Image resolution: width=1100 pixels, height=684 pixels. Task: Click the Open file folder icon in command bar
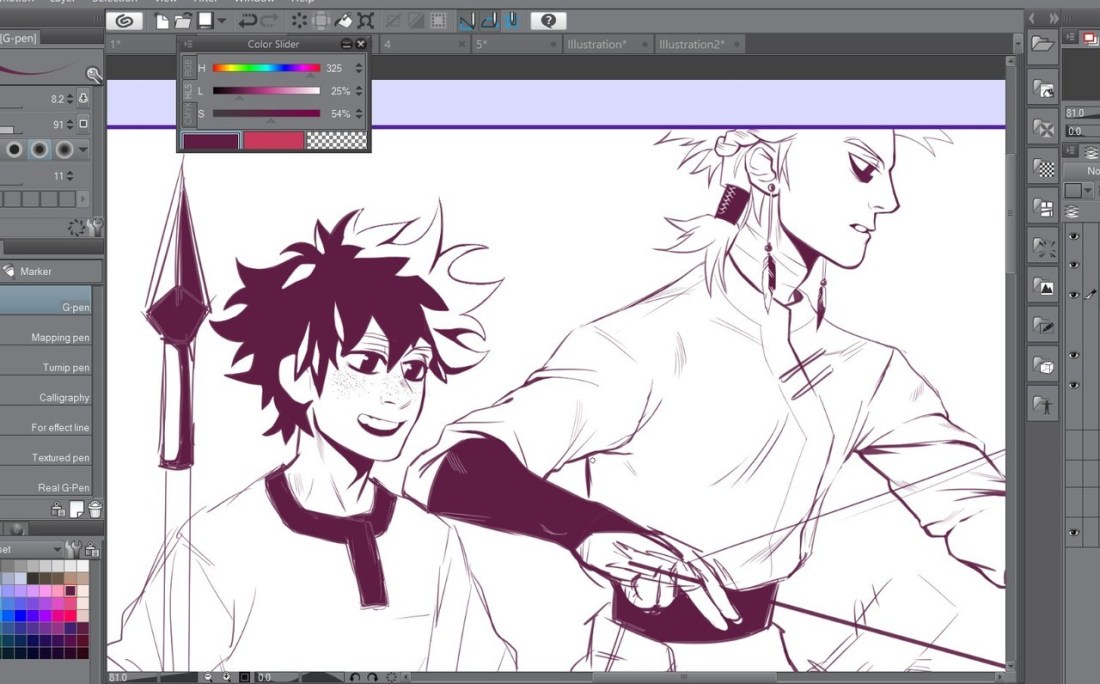tap(182, 21)
